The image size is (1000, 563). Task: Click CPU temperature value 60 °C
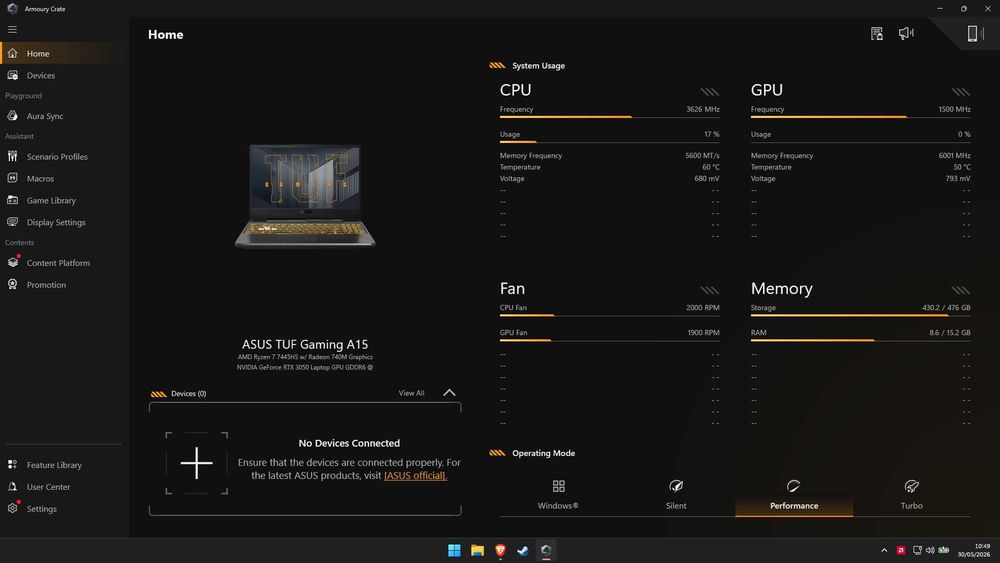click(x=710, y=167)
